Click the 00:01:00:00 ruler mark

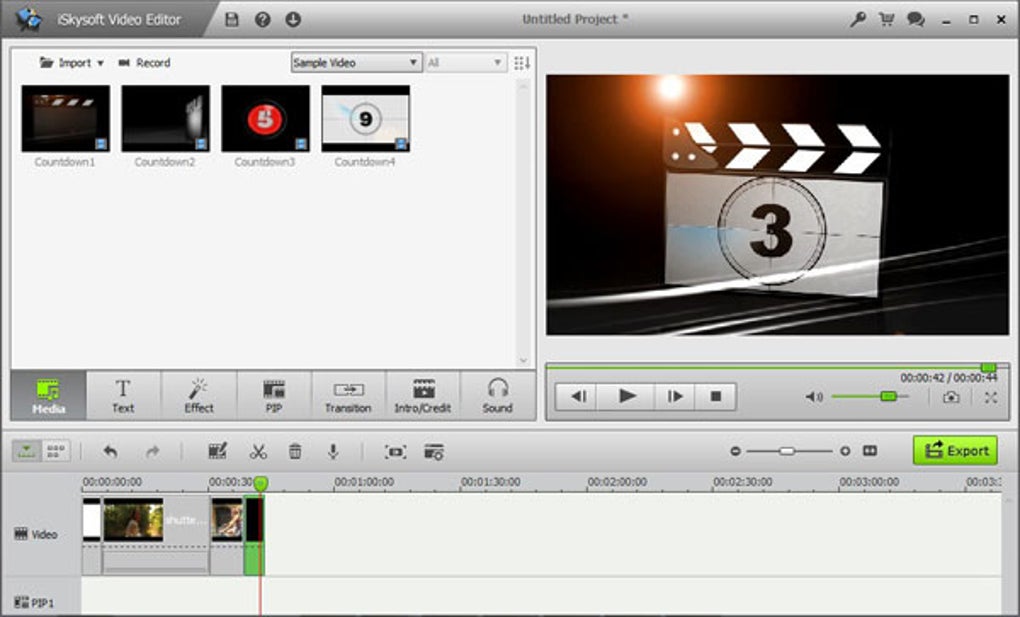click(x=364, y=482)
